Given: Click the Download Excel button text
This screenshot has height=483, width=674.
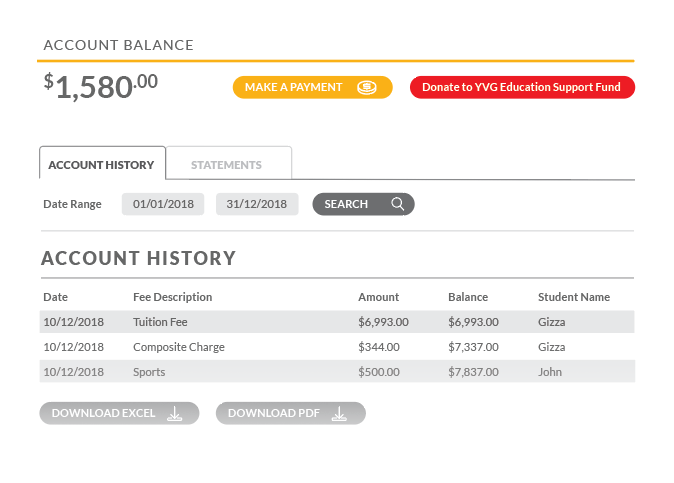Looking at the screenshot, I should click(x=103, y=414).
